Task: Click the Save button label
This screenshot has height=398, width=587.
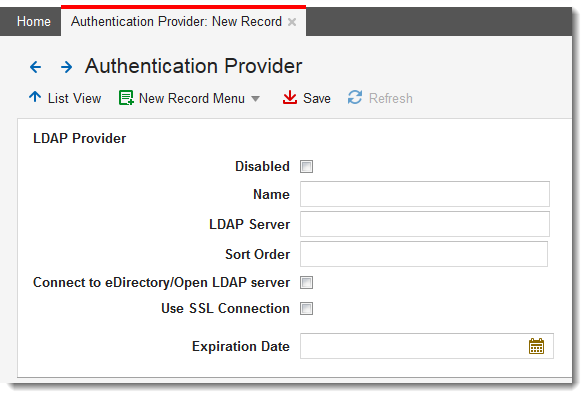Action: coord(317,98)
